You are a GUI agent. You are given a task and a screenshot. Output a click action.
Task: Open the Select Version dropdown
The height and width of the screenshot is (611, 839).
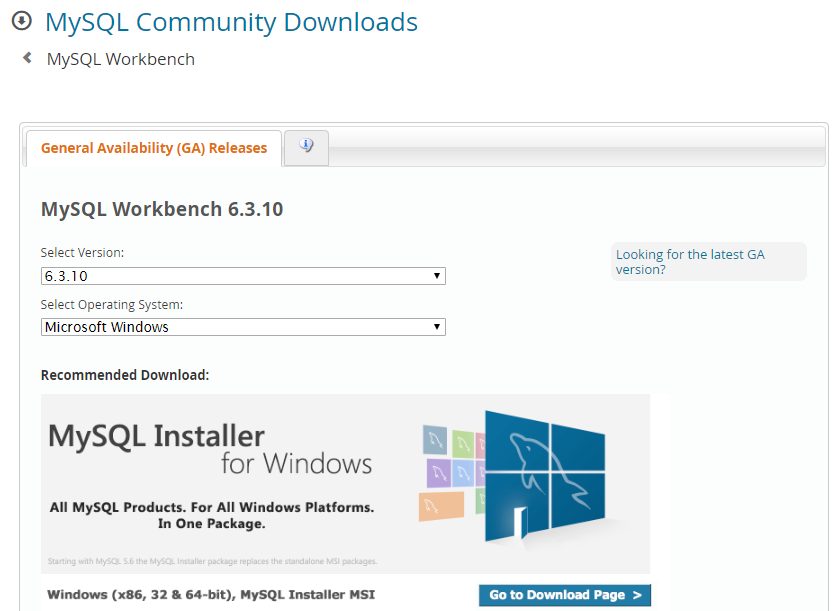tap(240, 275)
